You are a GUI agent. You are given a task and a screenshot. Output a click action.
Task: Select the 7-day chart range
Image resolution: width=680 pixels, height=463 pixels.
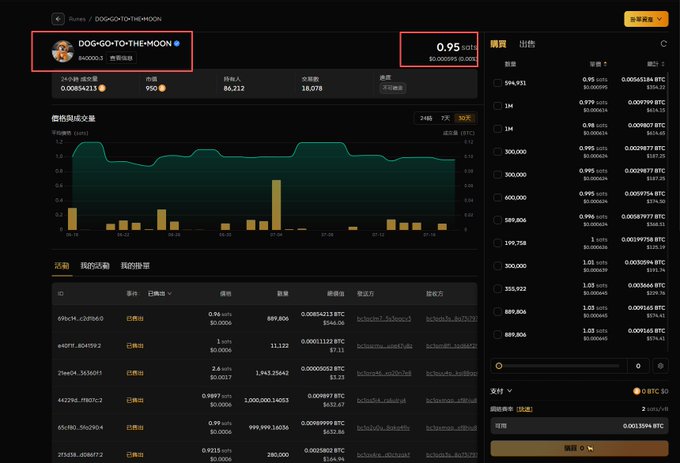(x=445, y=118)
